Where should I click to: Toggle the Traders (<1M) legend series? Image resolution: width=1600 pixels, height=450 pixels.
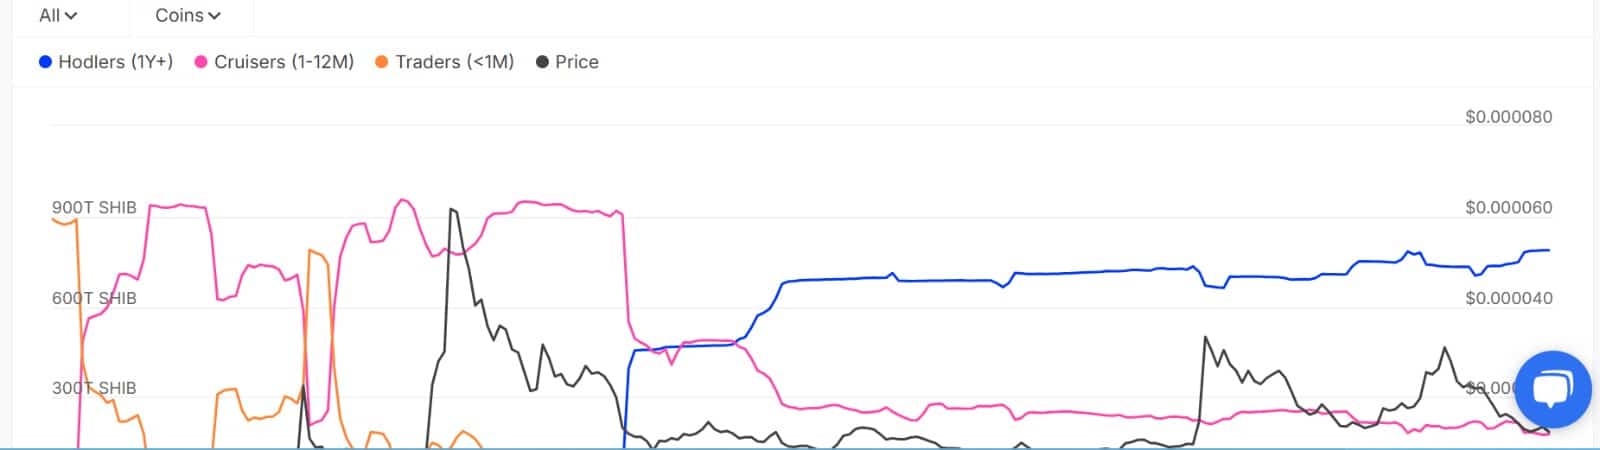[x=444, y=62]
